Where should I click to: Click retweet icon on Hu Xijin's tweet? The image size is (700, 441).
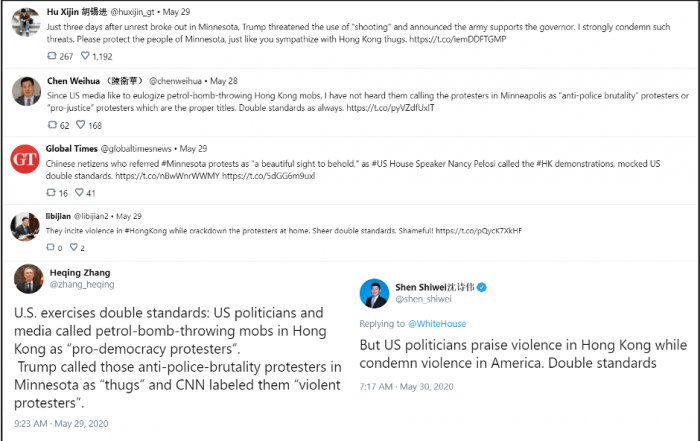52,56
